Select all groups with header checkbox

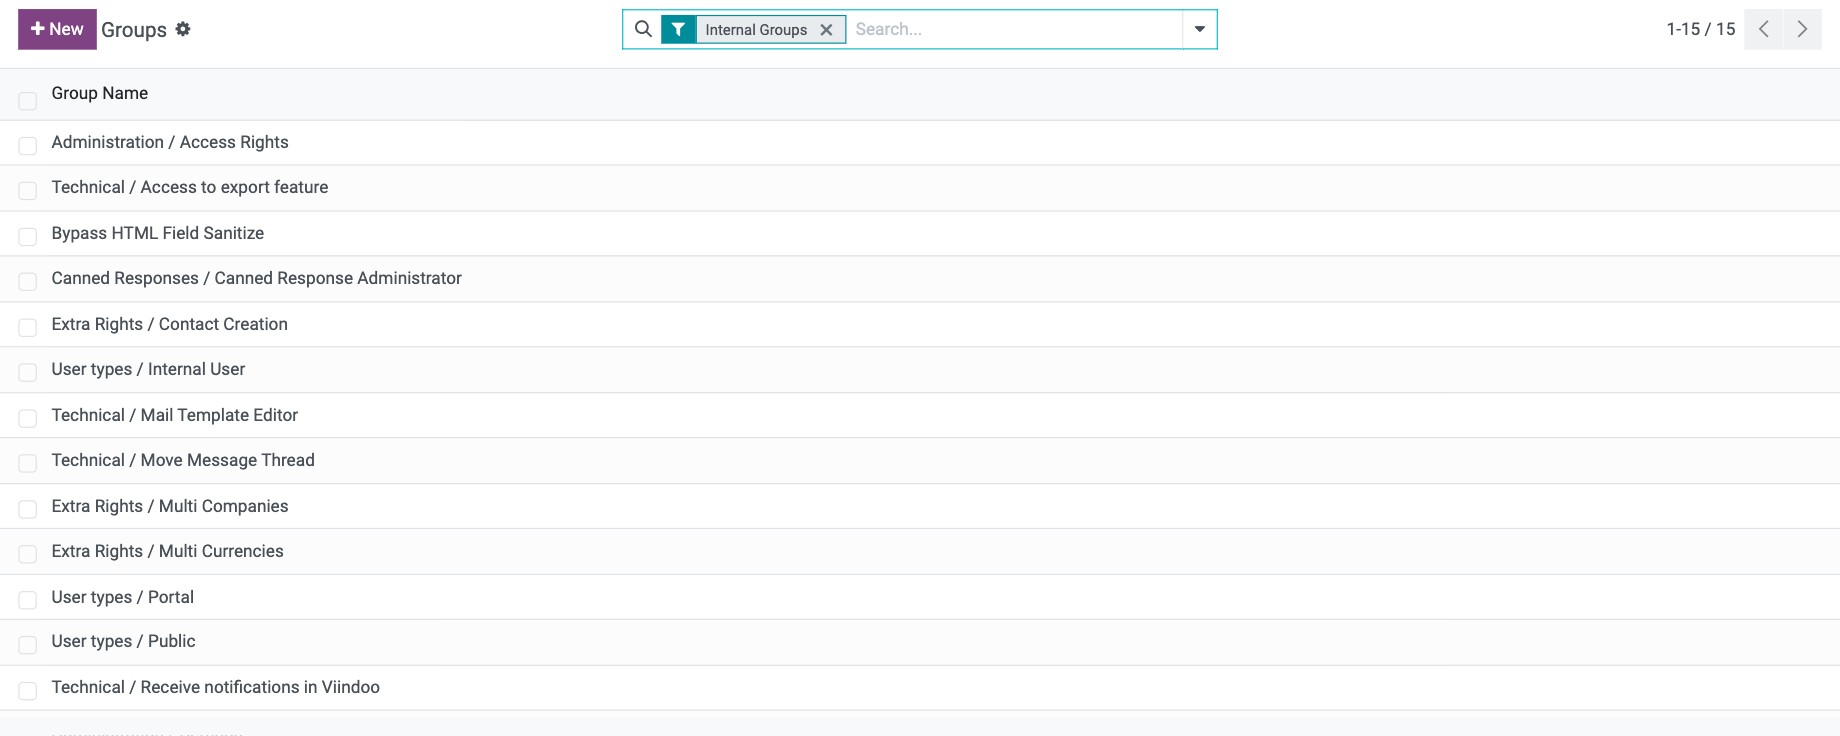(x=28, y=100)
